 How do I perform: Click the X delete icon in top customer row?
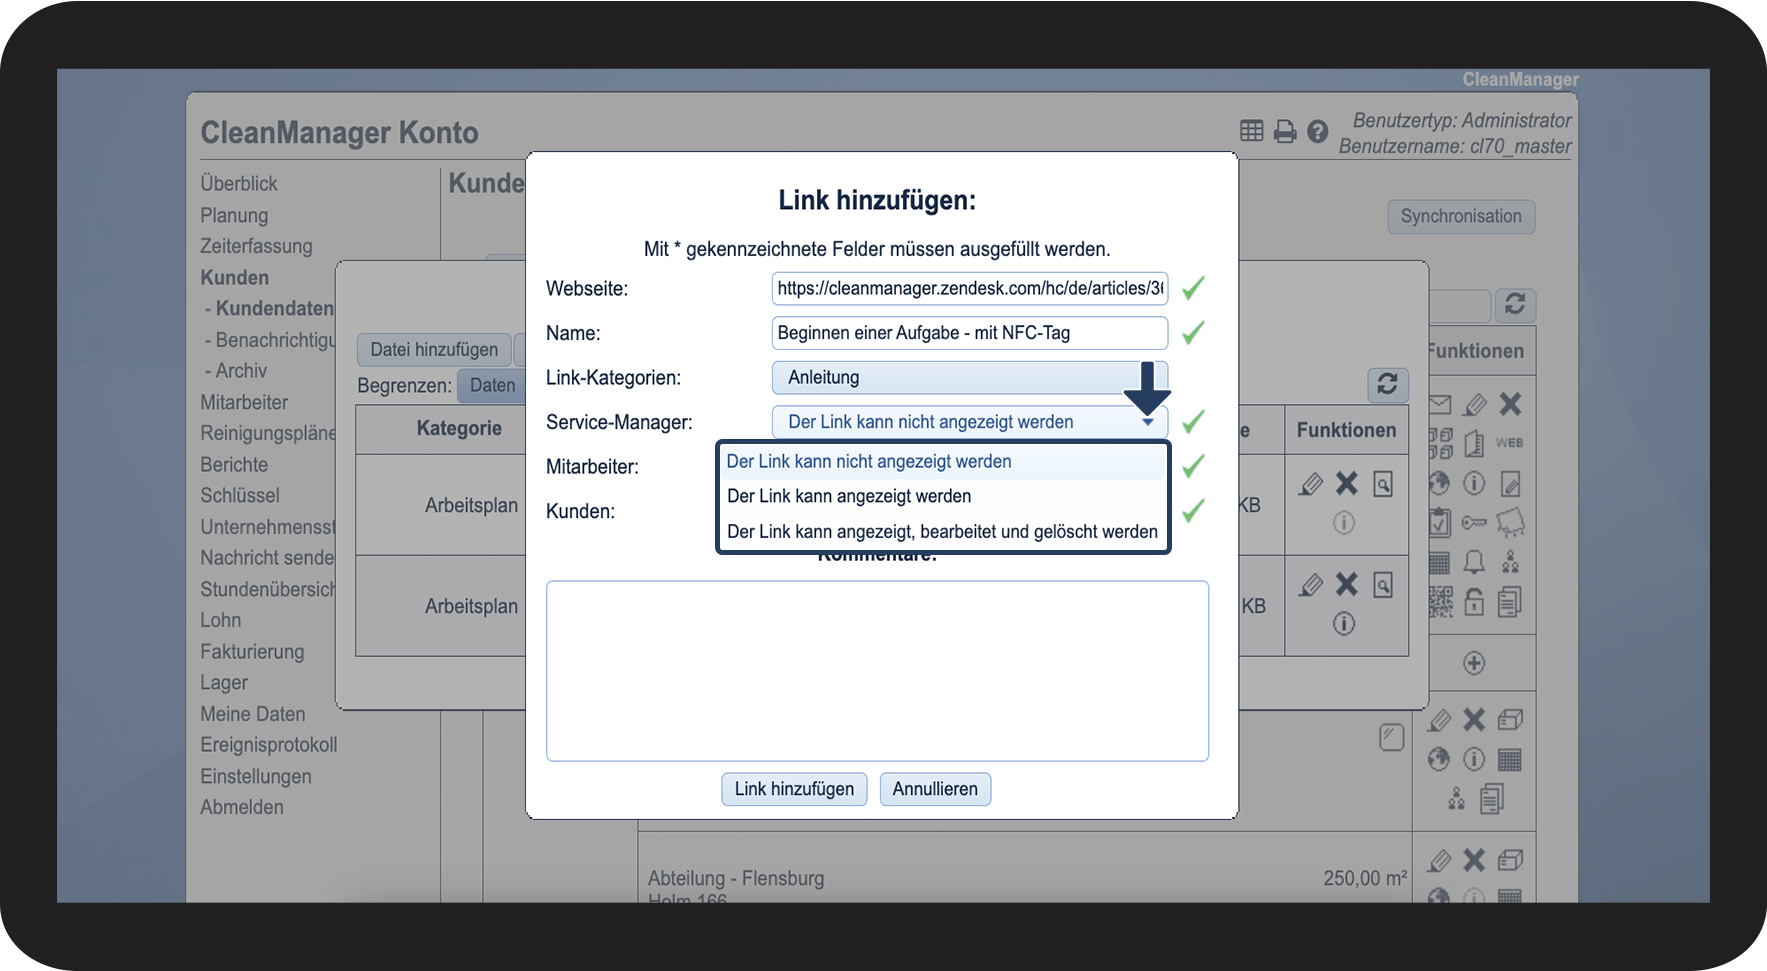[x=1510, y=404]
